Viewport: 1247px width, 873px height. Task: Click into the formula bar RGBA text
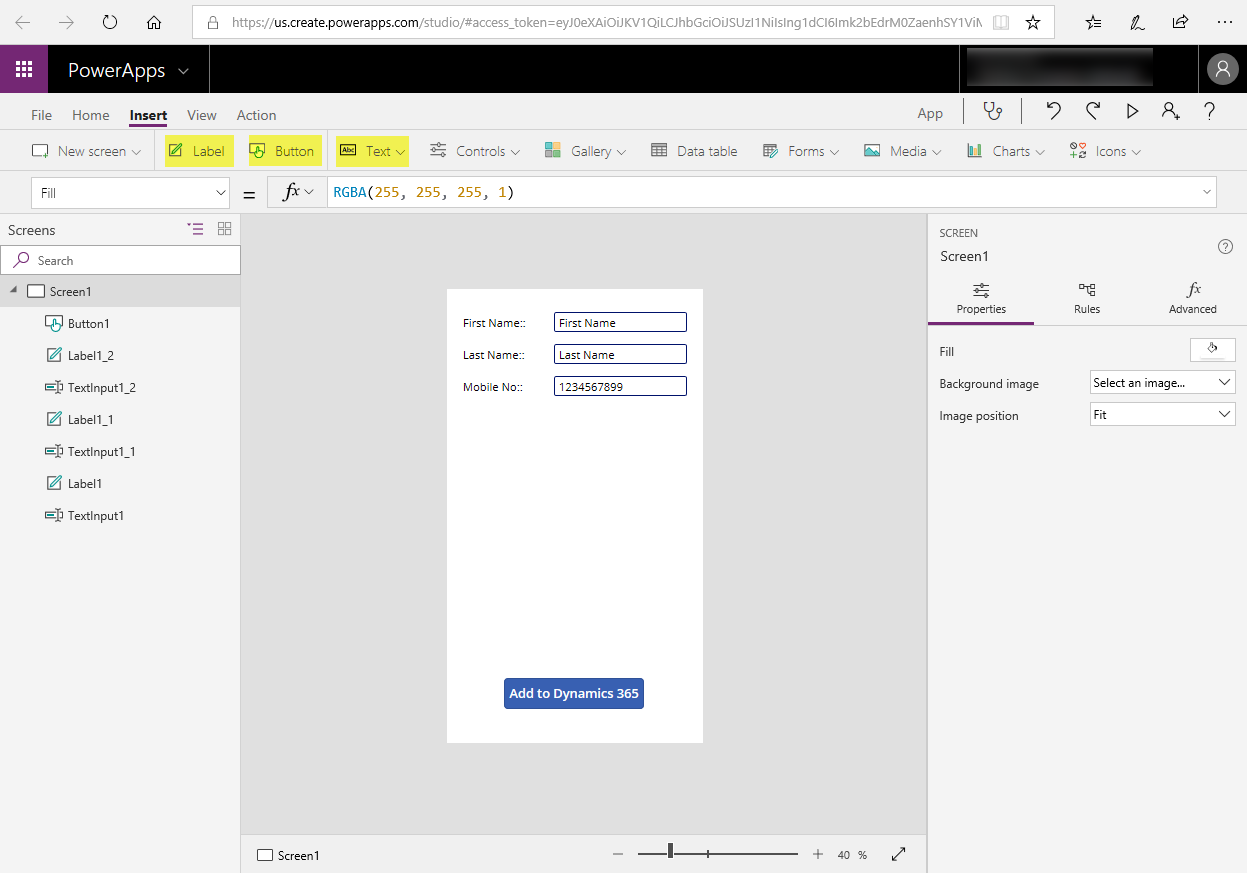tap(424, 192)
